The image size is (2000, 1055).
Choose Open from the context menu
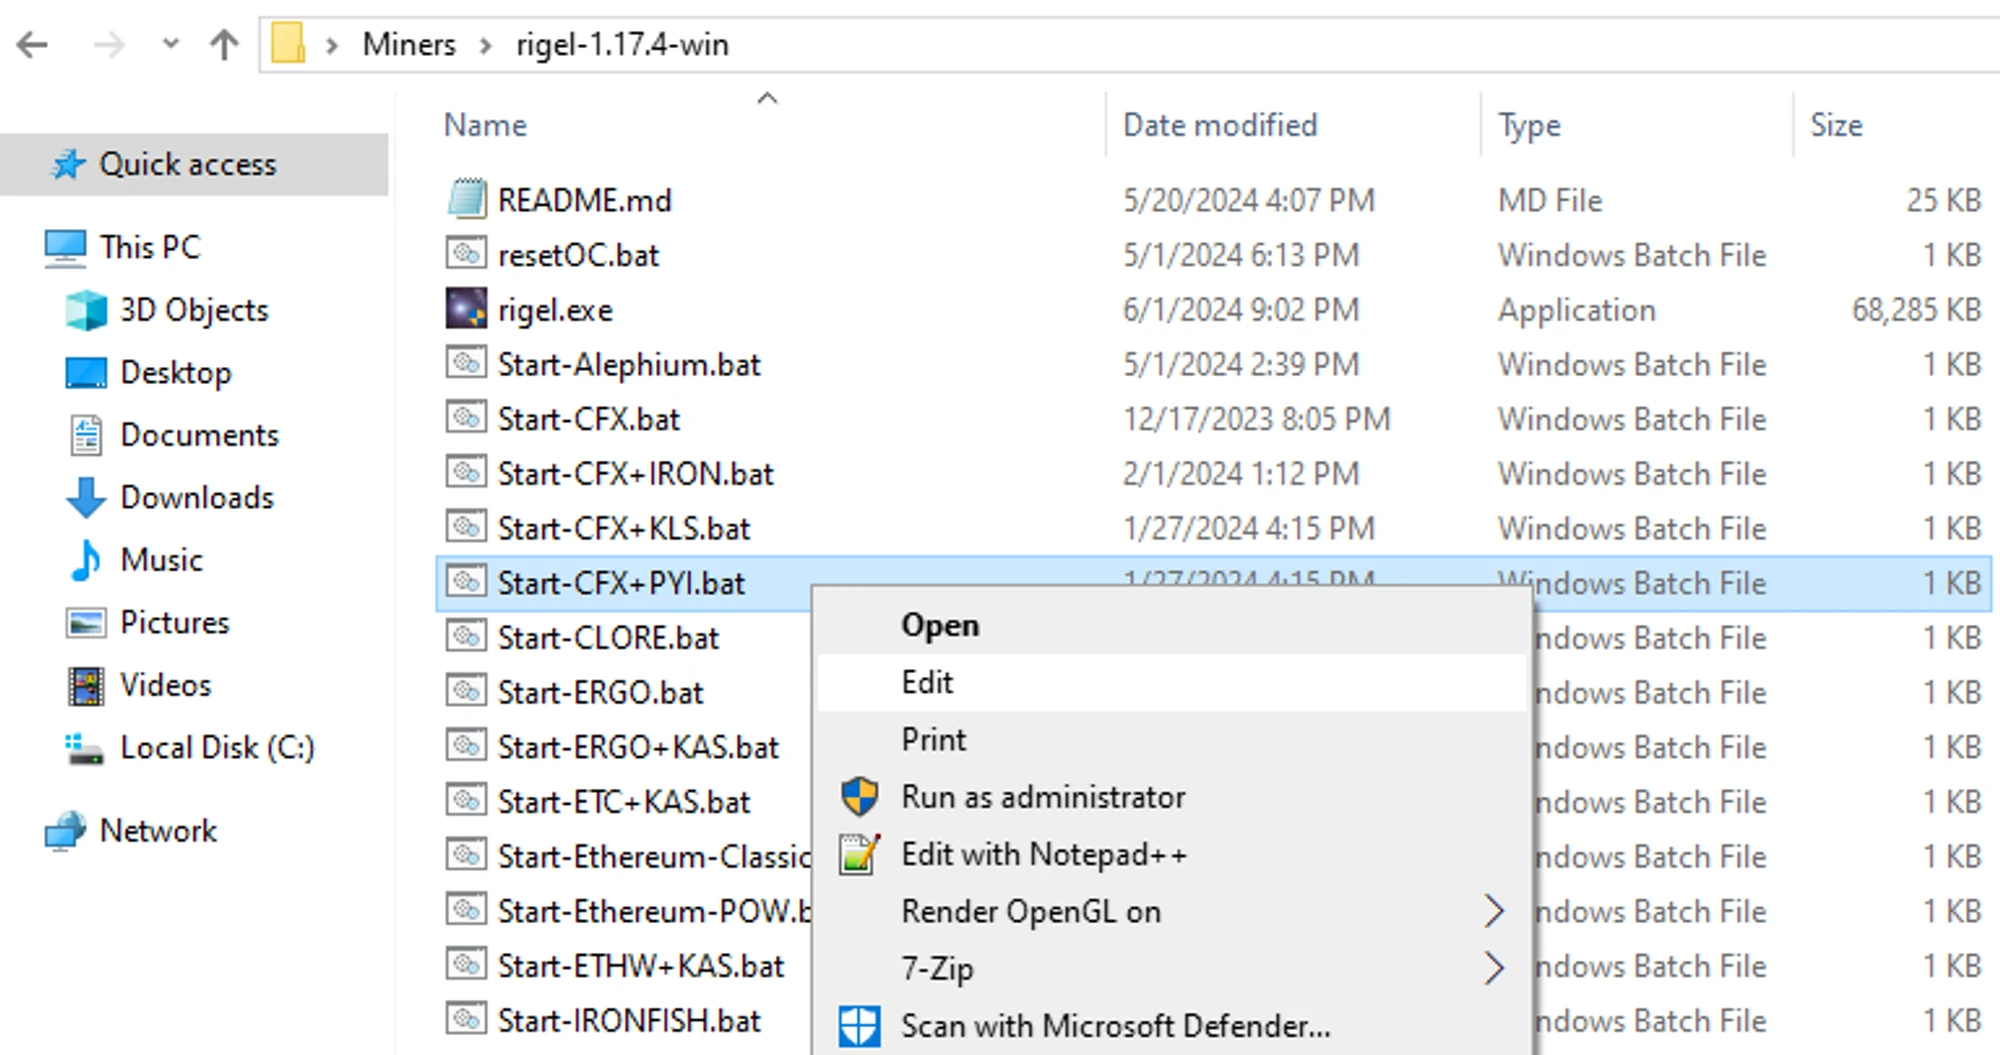(939, 626)
